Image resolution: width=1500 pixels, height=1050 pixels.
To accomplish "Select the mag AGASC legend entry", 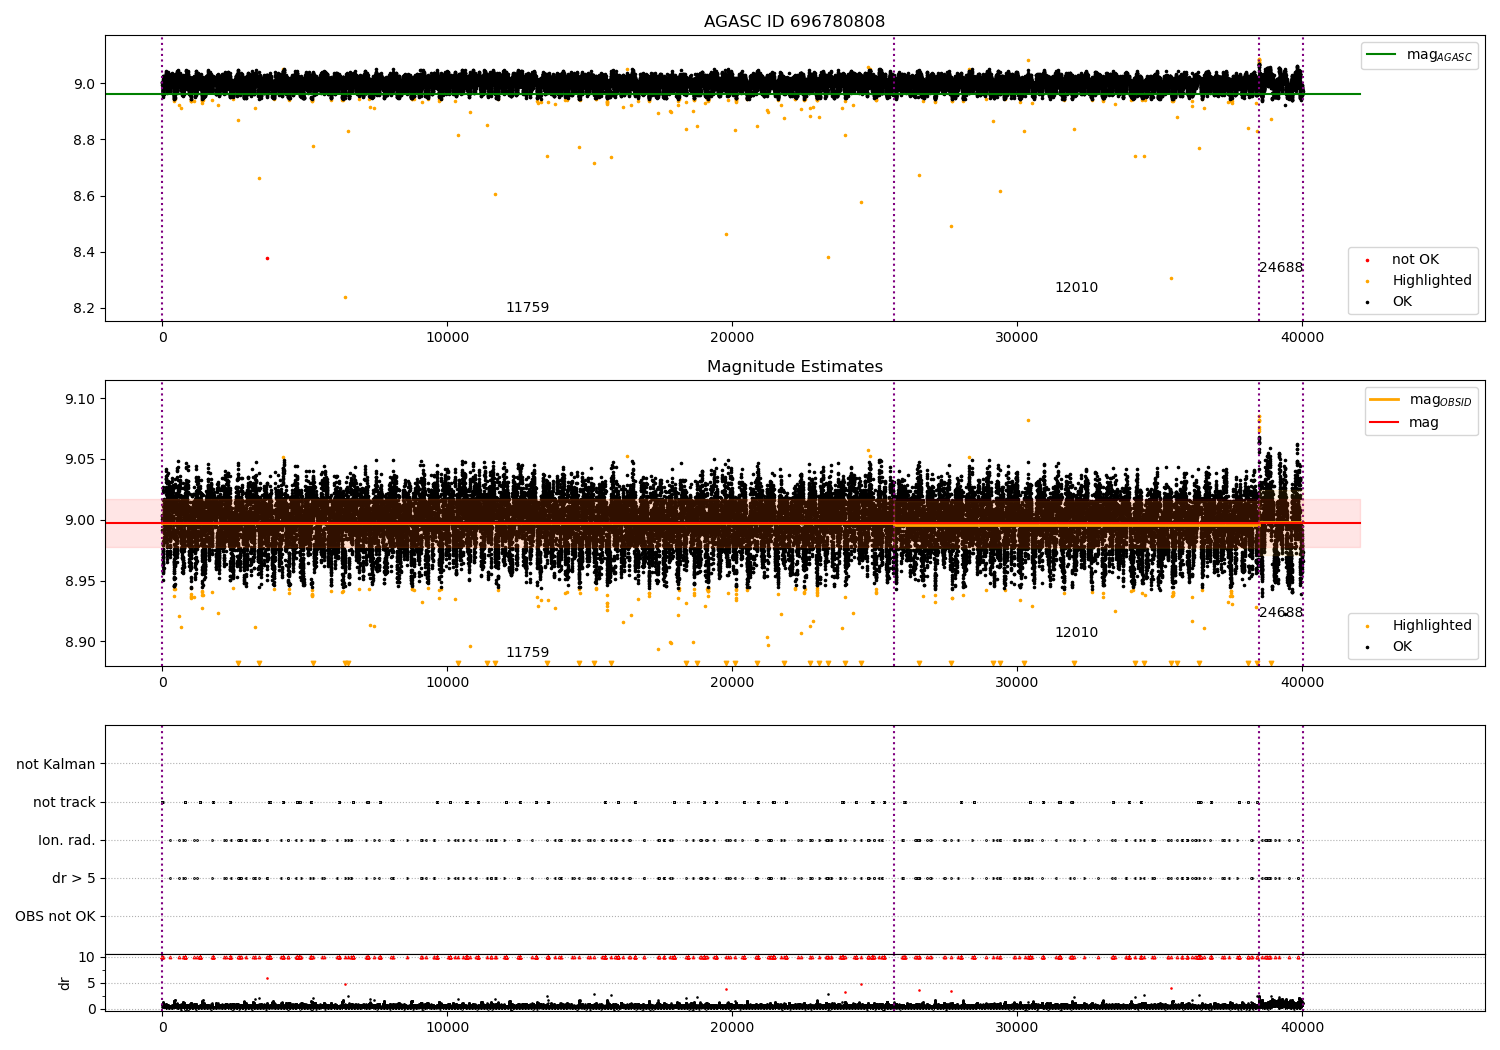I will 1419,56.
